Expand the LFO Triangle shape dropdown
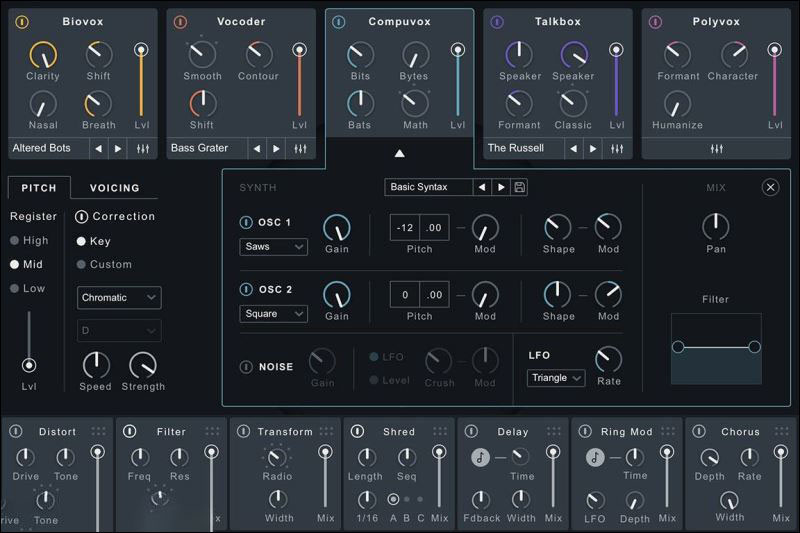The height and width of the screenshot is (533, 800). (x=556, y=378)
